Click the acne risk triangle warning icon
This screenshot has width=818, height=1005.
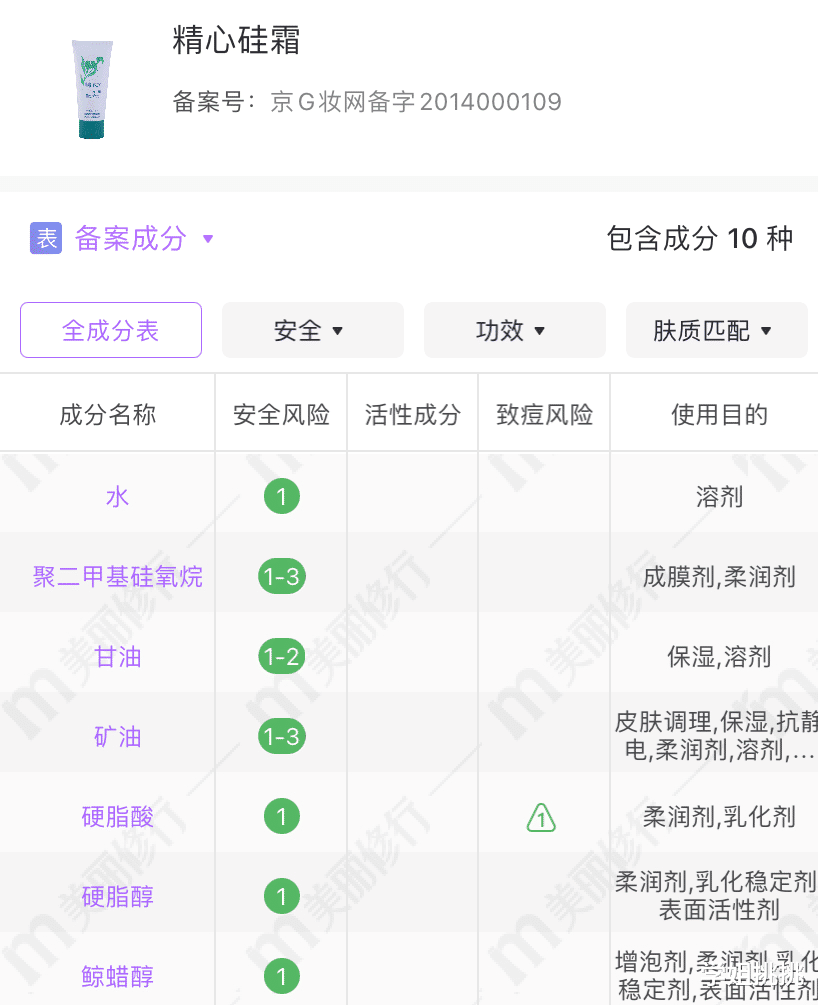[541, 818]
